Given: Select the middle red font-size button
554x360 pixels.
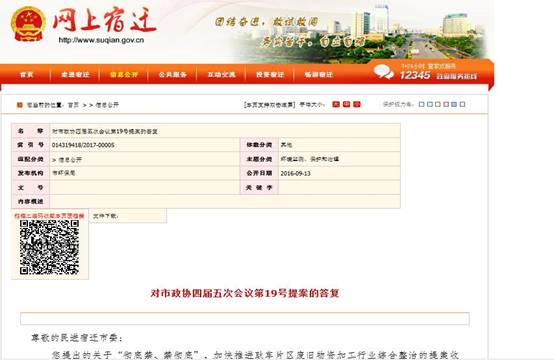Looking at the screenshot, I should [347, 104].
